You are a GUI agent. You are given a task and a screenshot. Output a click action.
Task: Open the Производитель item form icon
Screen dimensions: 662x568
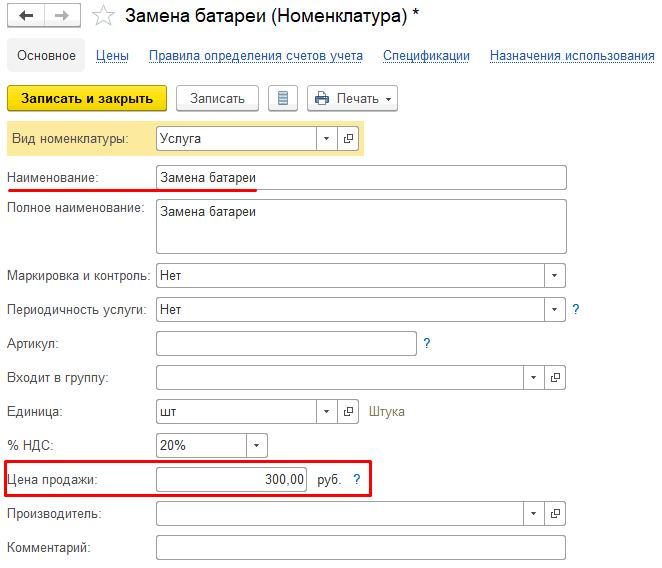click(x=555, y=514)
